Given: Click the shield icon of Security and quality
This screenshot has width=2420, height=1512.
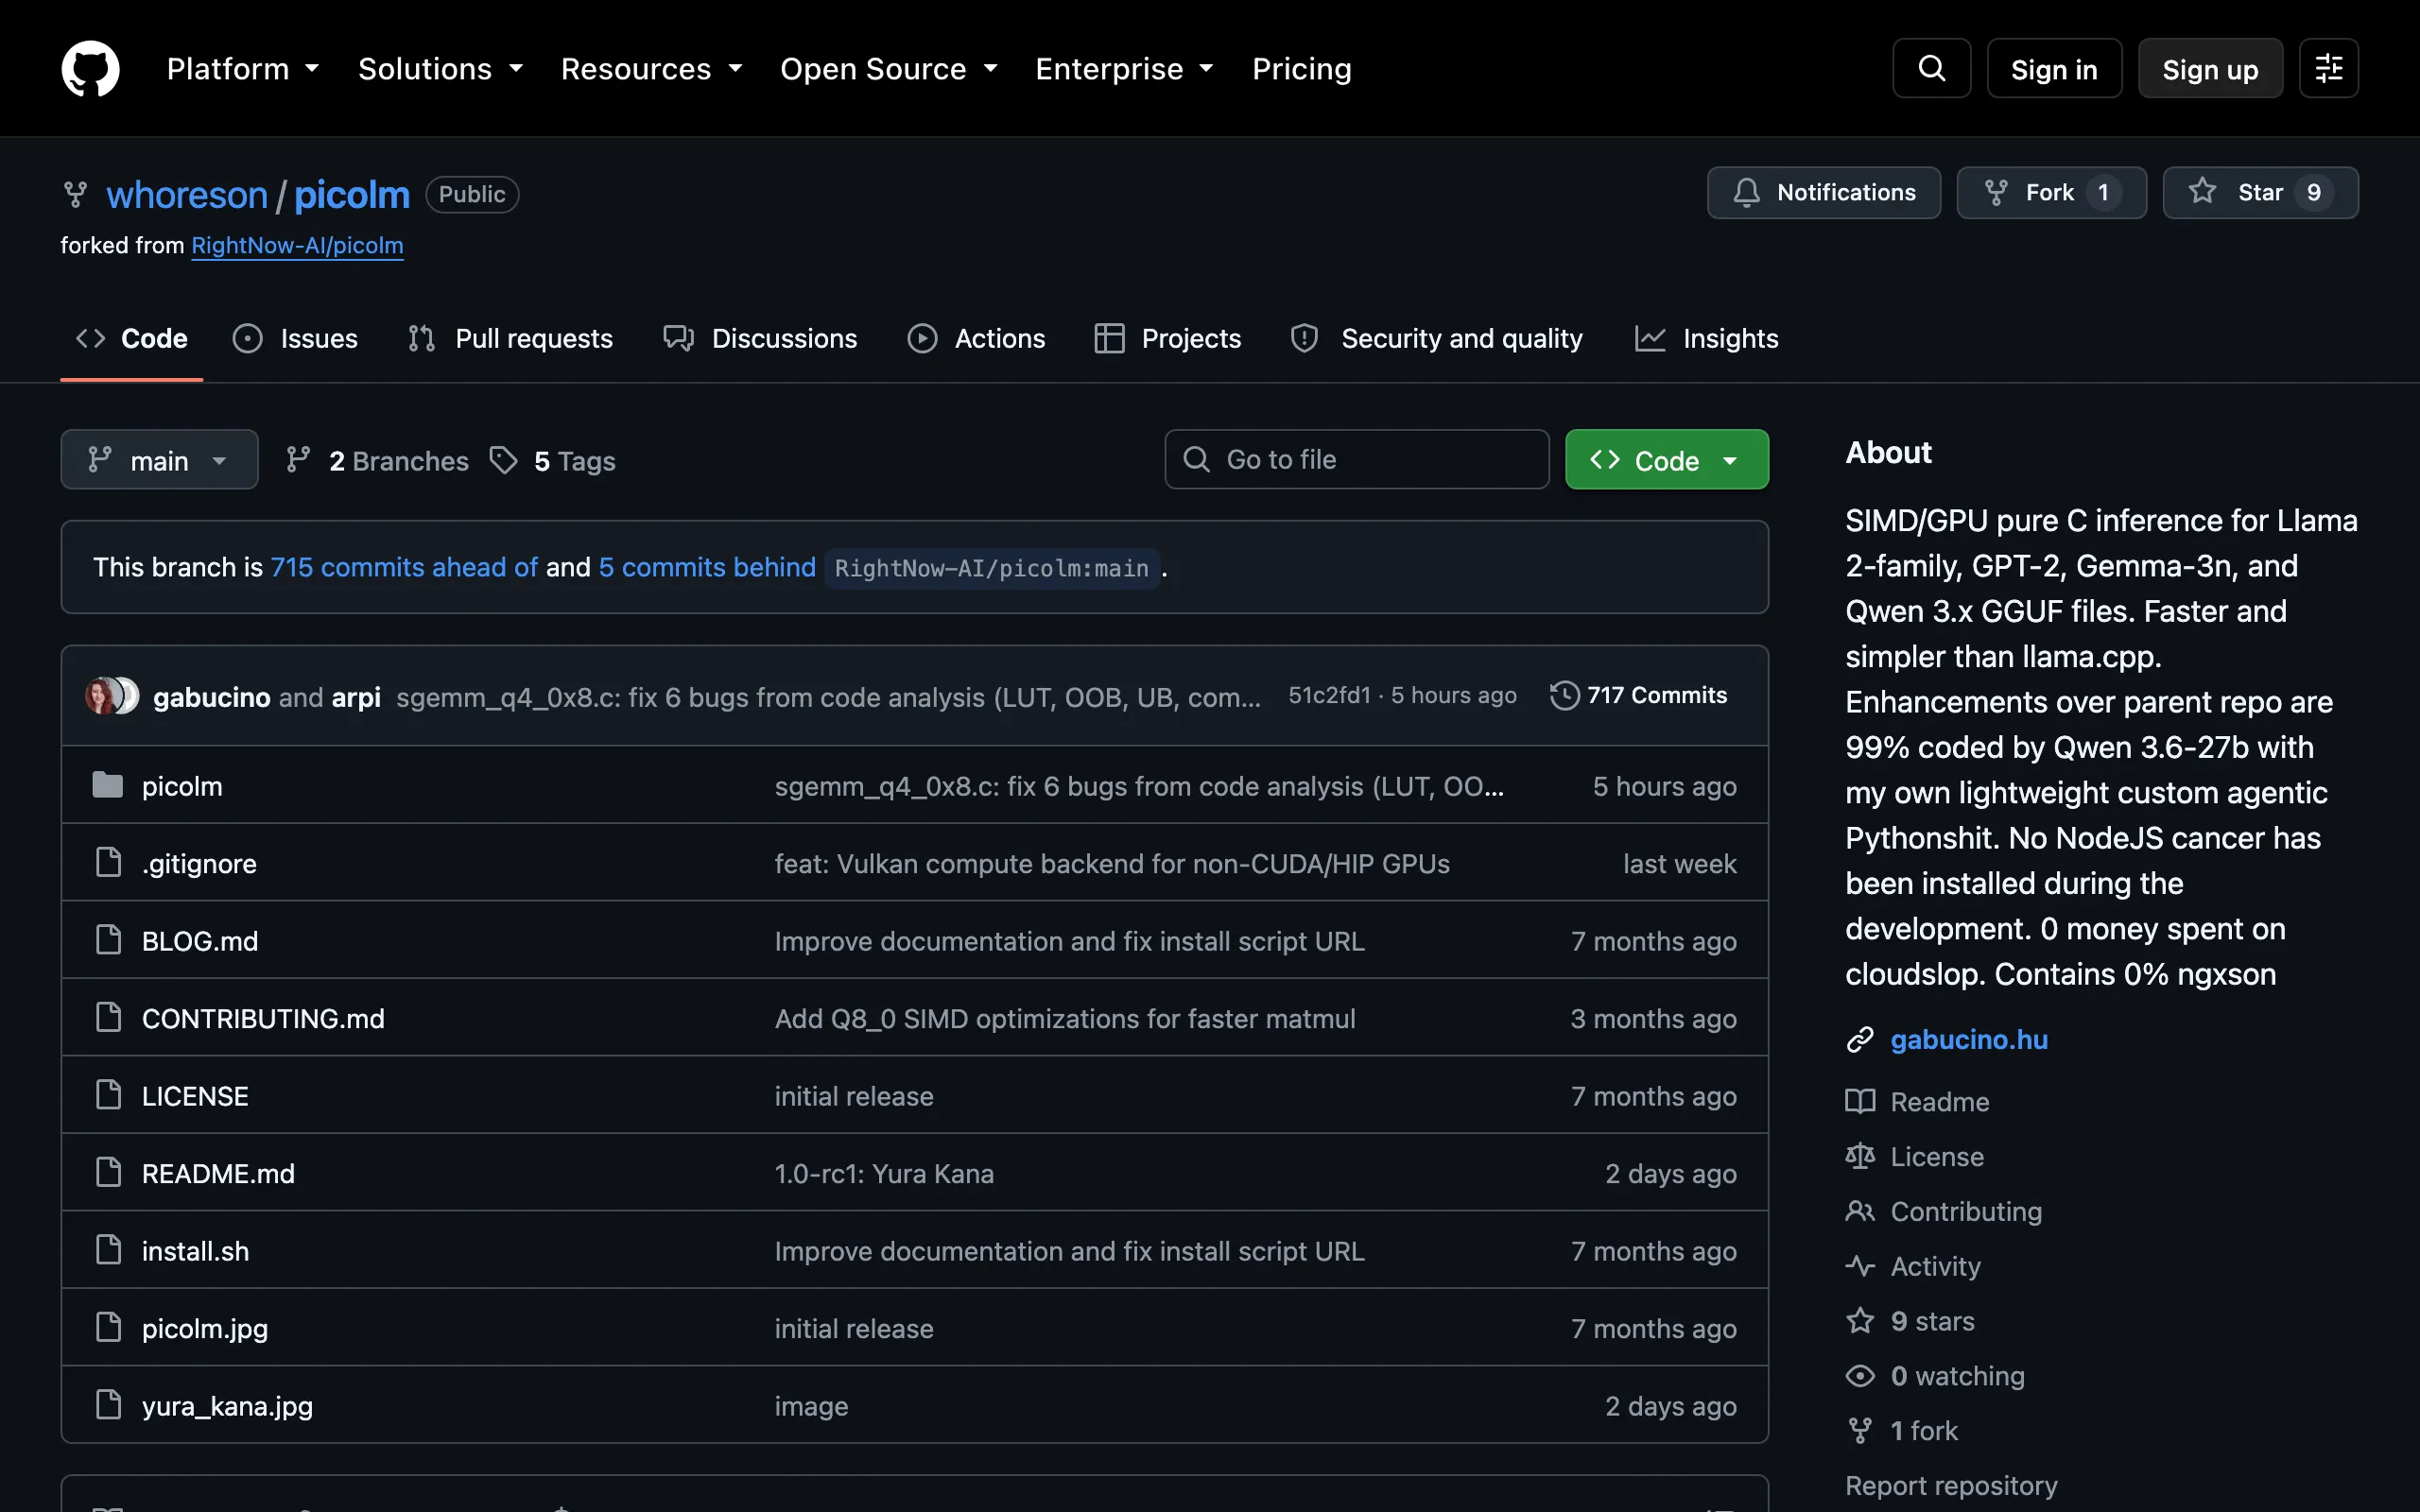Looking at the screenshot, I should 1304,338.
